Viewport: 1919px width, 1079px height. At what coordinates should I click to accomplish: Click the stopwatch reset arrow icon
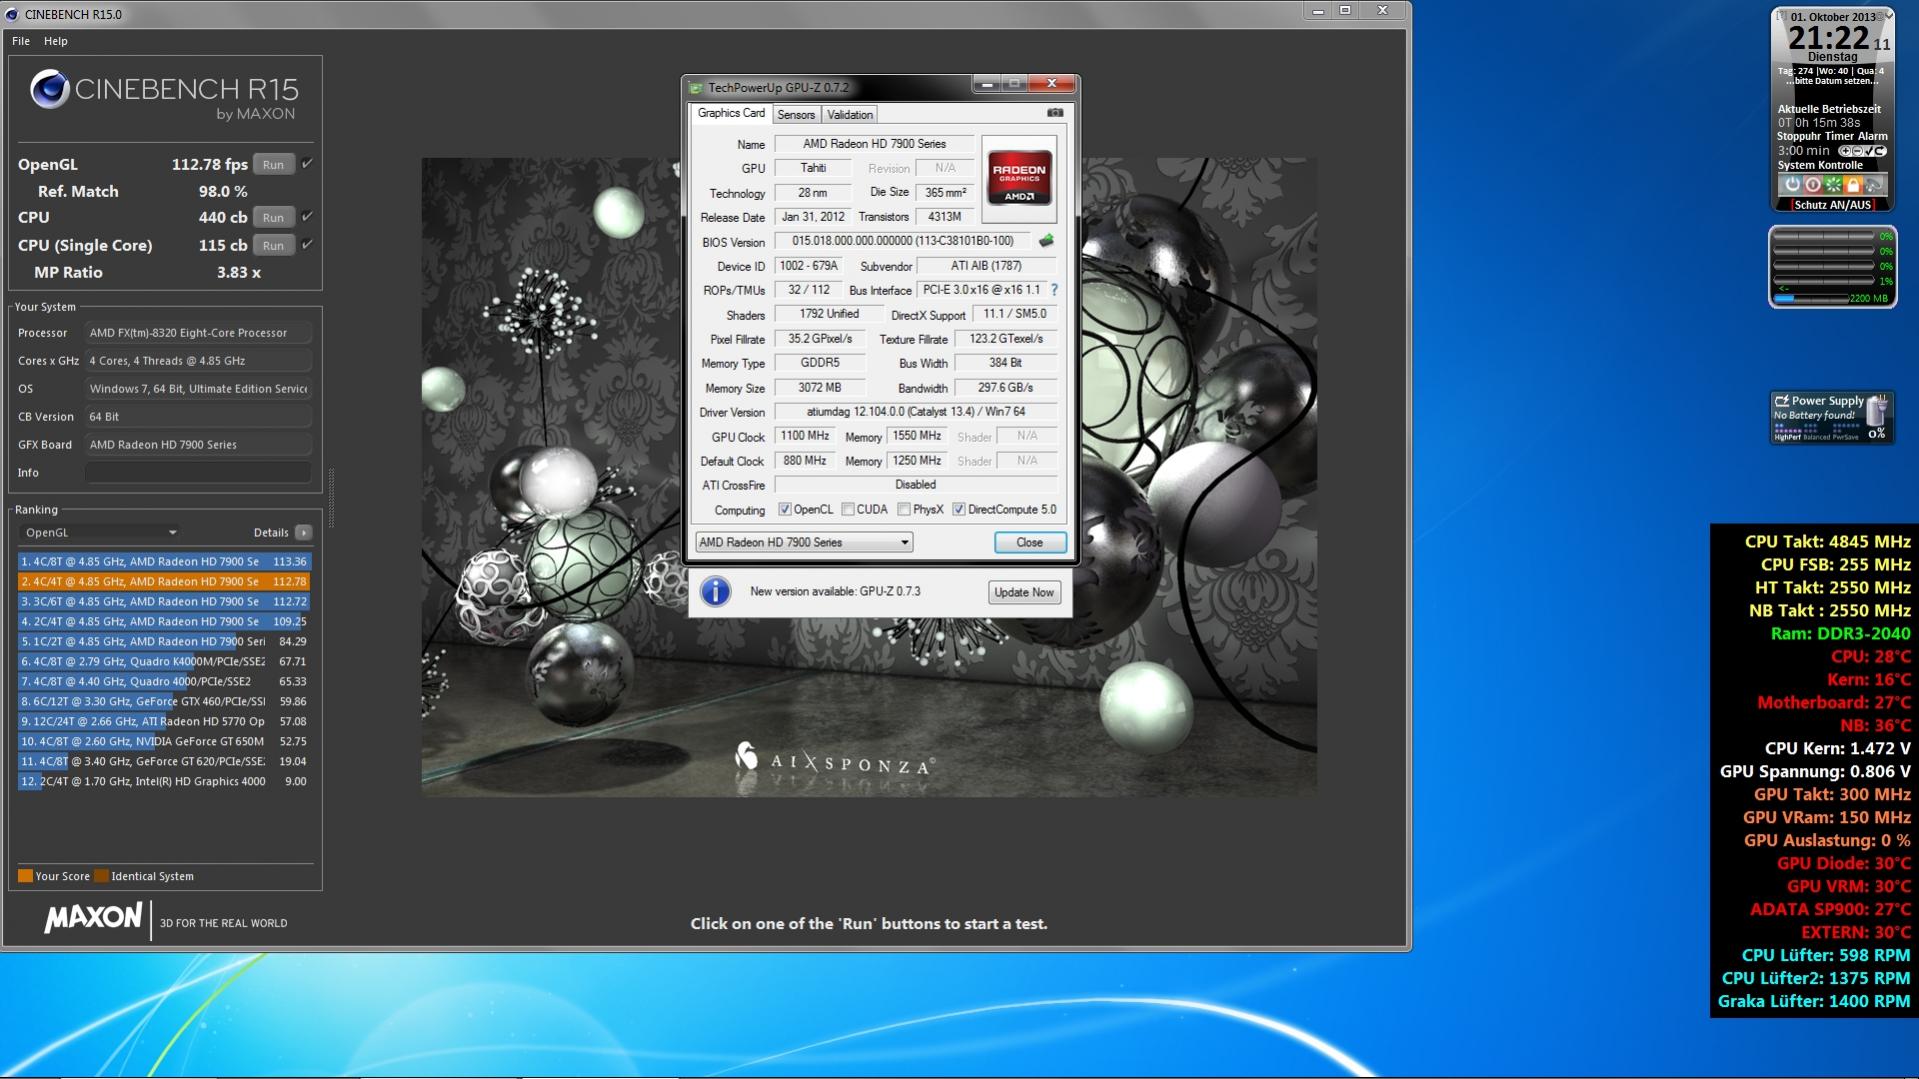1880,151
